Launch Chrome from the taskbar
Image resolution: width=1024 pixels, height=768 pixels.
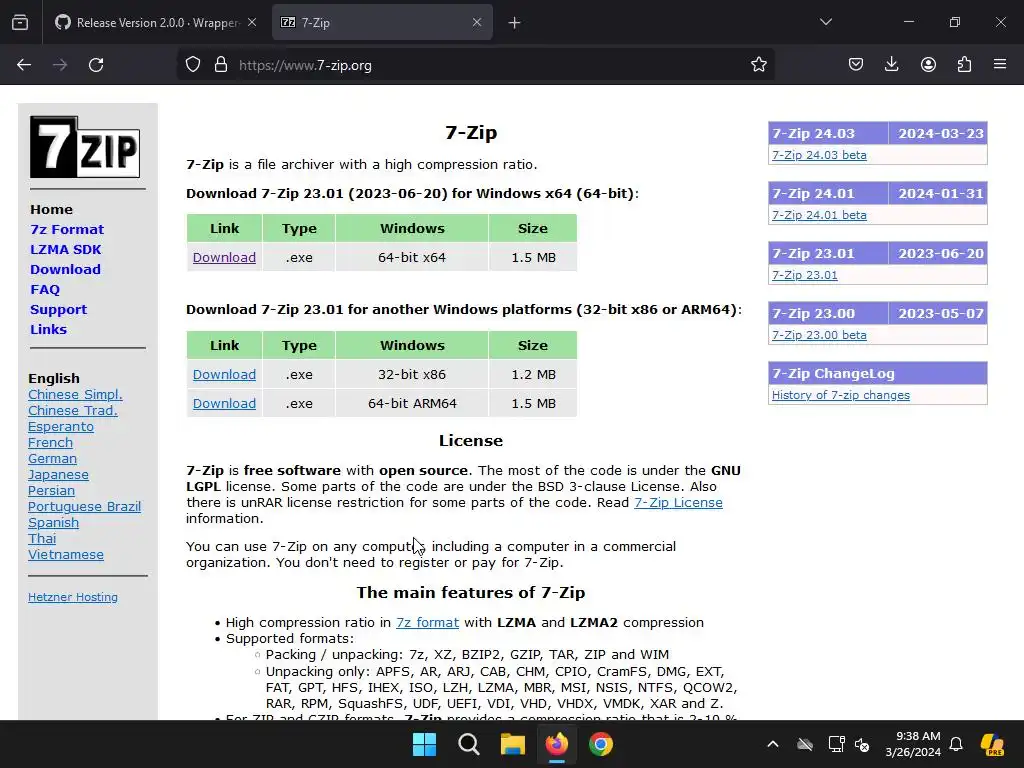601,744
